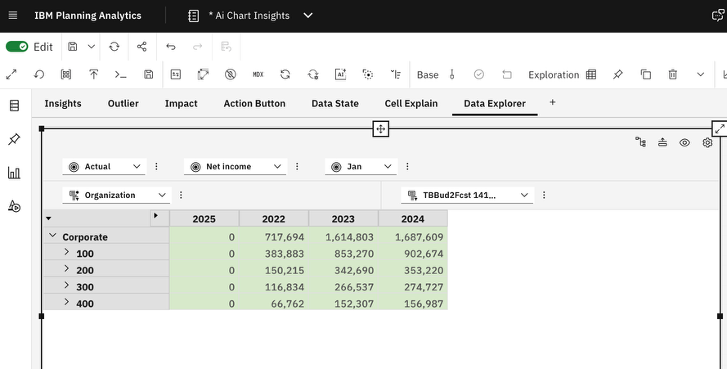Click the eye visibility icon above grid
The image size is (728, 370).
pos(684,143)
